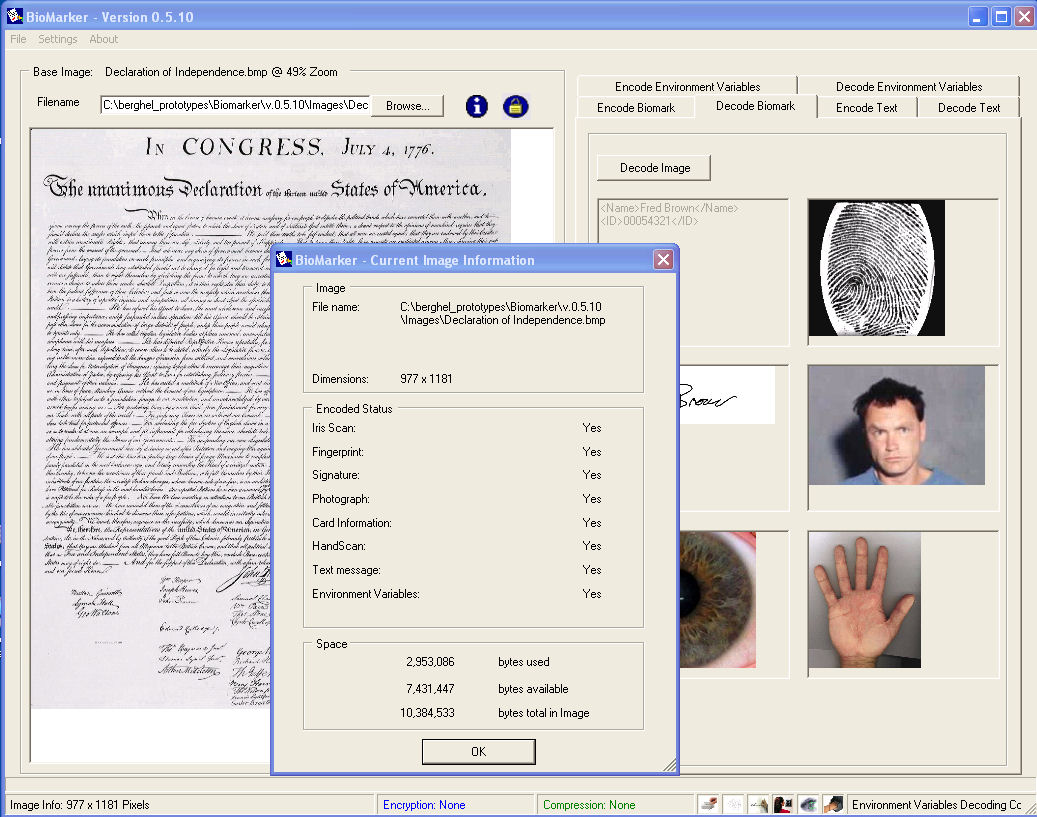
Task: Click the iris scan icon in status bar
Action: [x=808, y=804]
